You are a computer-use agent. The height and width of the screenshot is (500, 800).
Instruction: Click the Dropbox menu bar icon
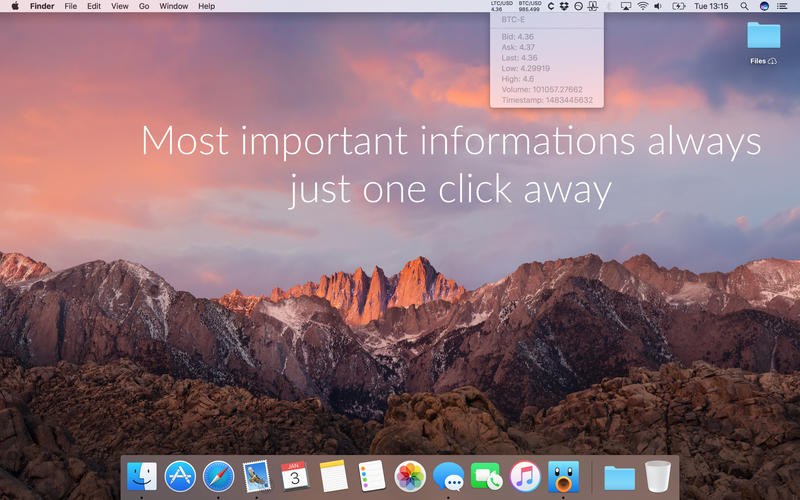coord(564,6)
